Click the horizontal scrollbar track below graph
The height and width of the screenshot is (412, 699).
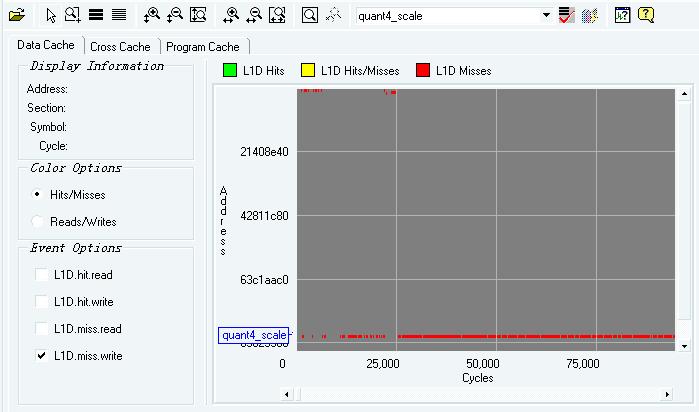click(477, 394)
